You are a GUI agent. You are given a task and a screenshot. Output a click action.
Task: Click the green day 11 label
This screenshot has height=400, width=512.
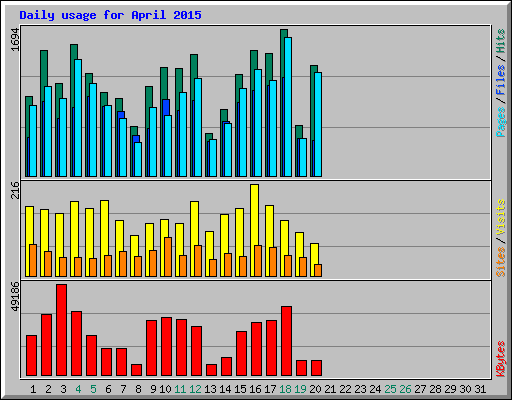click(x=180, y=389)
